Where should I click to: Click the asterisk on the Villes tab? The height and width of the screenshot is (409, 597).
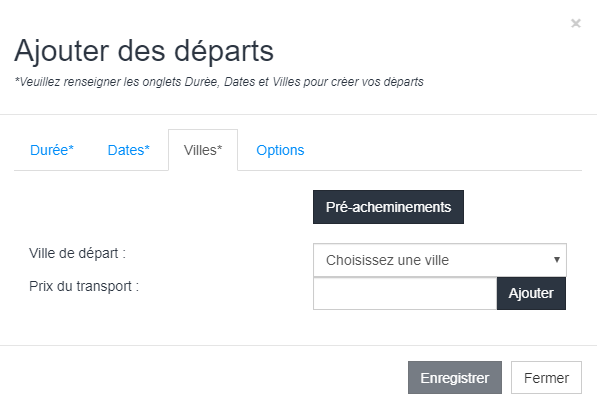pyautogui.click(x=219, y=147)
